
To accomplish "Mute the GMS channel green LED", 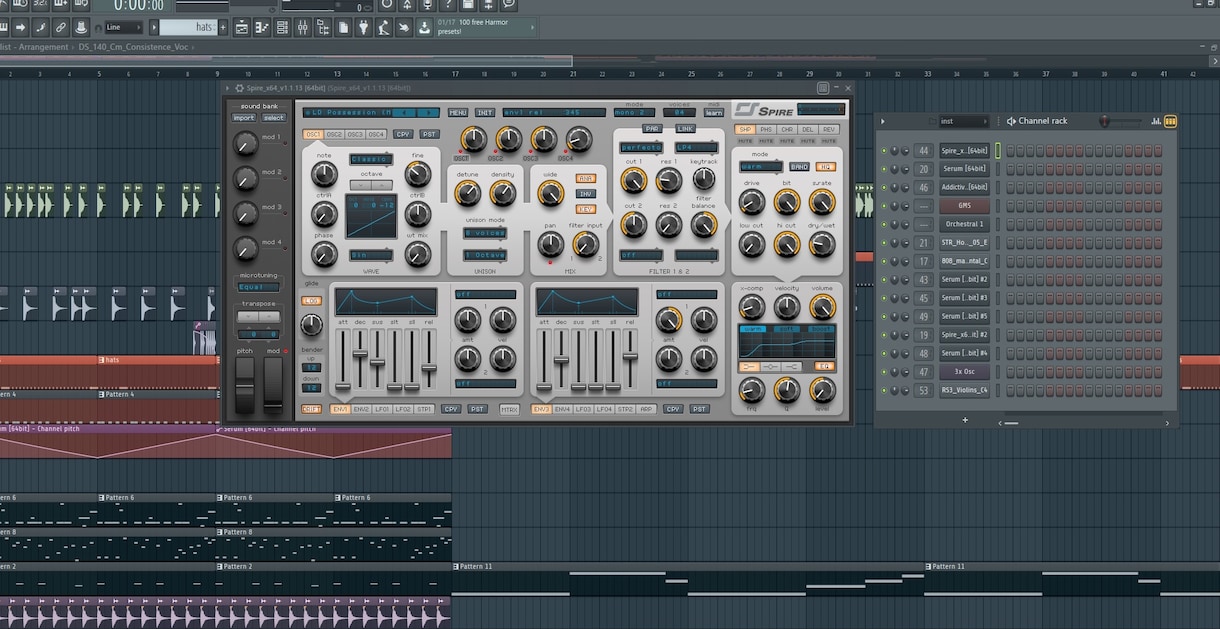I will click(884, 206).
